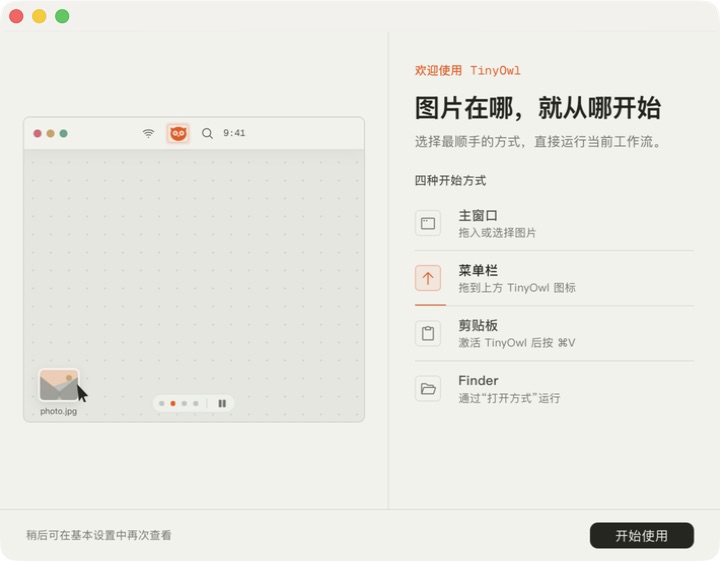Click the search magnifier in preview
Screen dimensions: 720x561
207,134
